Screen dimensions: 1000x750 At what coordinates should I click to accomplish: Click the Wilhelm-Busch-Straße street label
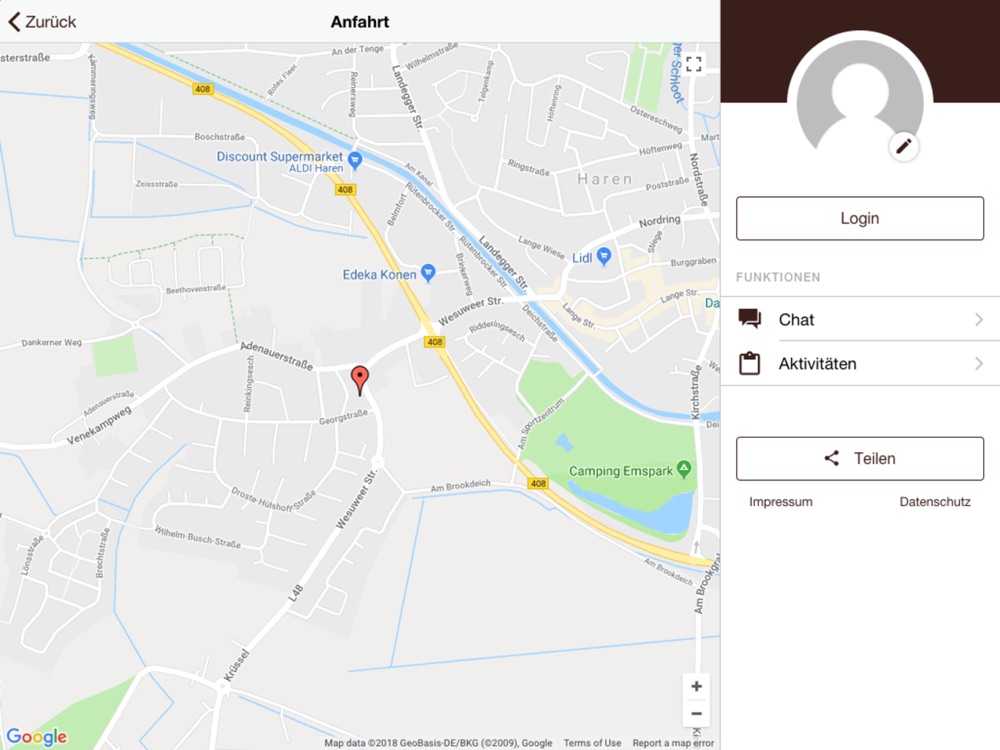(198, 536)
